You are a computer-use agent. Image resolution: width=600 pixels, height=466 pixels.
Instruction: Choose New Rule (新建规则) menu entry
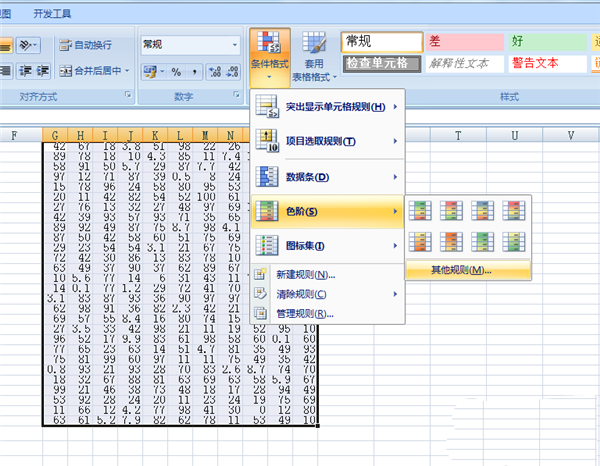click(327, 274)
